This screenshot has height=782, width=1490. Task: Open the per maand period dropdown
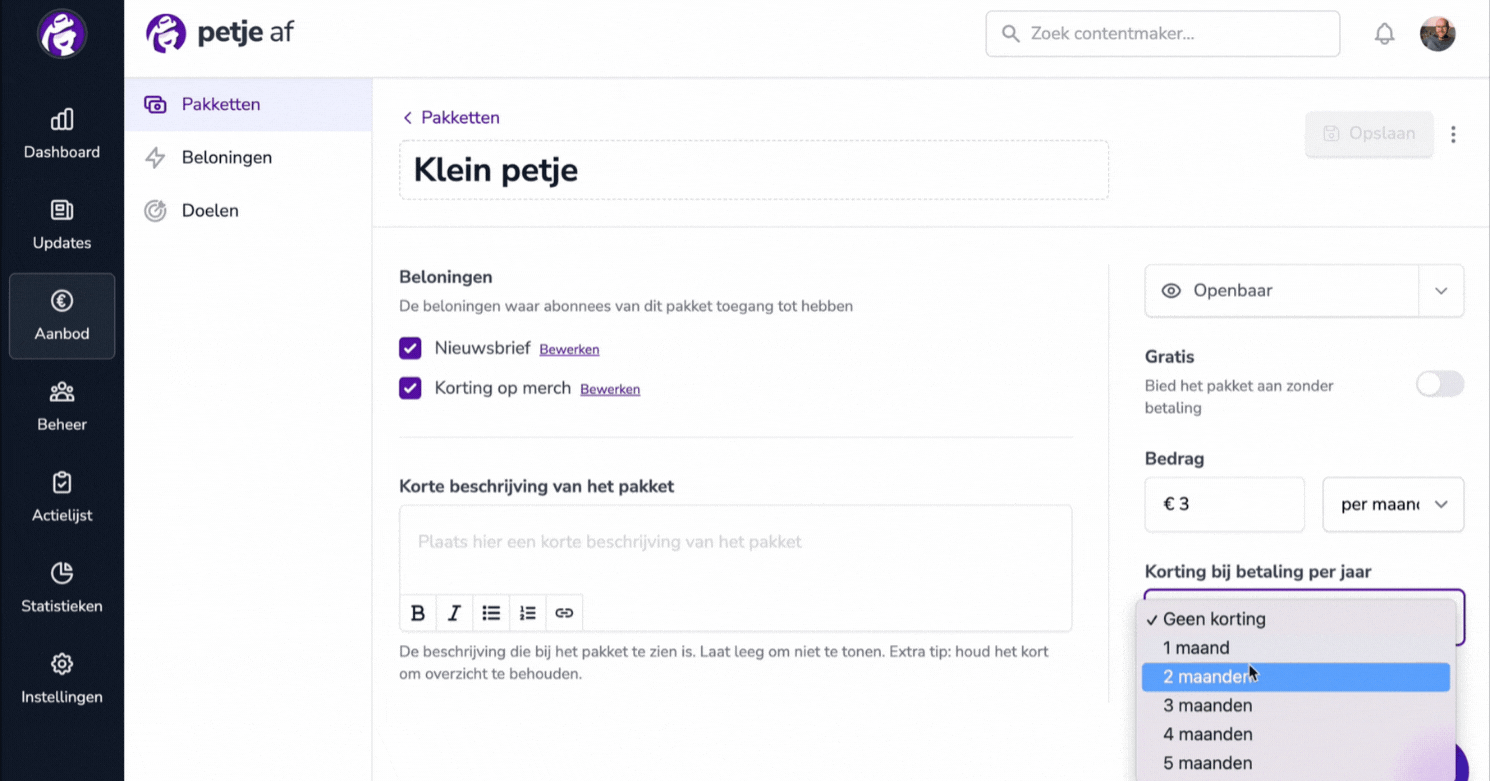point(1393,504)
